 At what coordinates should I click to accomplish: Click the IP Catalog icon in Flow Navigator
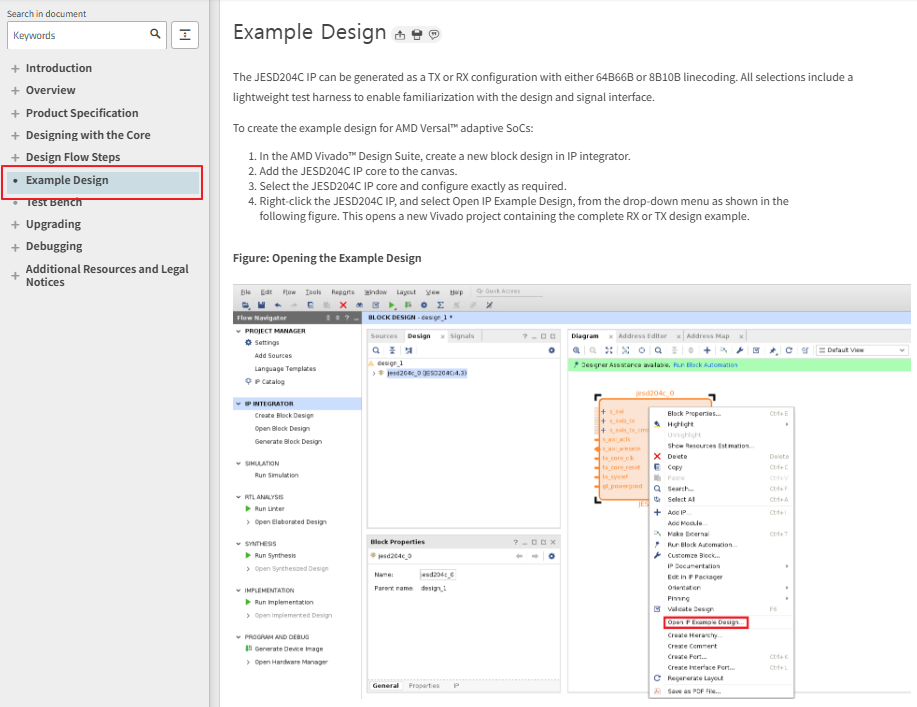point(249,381)
